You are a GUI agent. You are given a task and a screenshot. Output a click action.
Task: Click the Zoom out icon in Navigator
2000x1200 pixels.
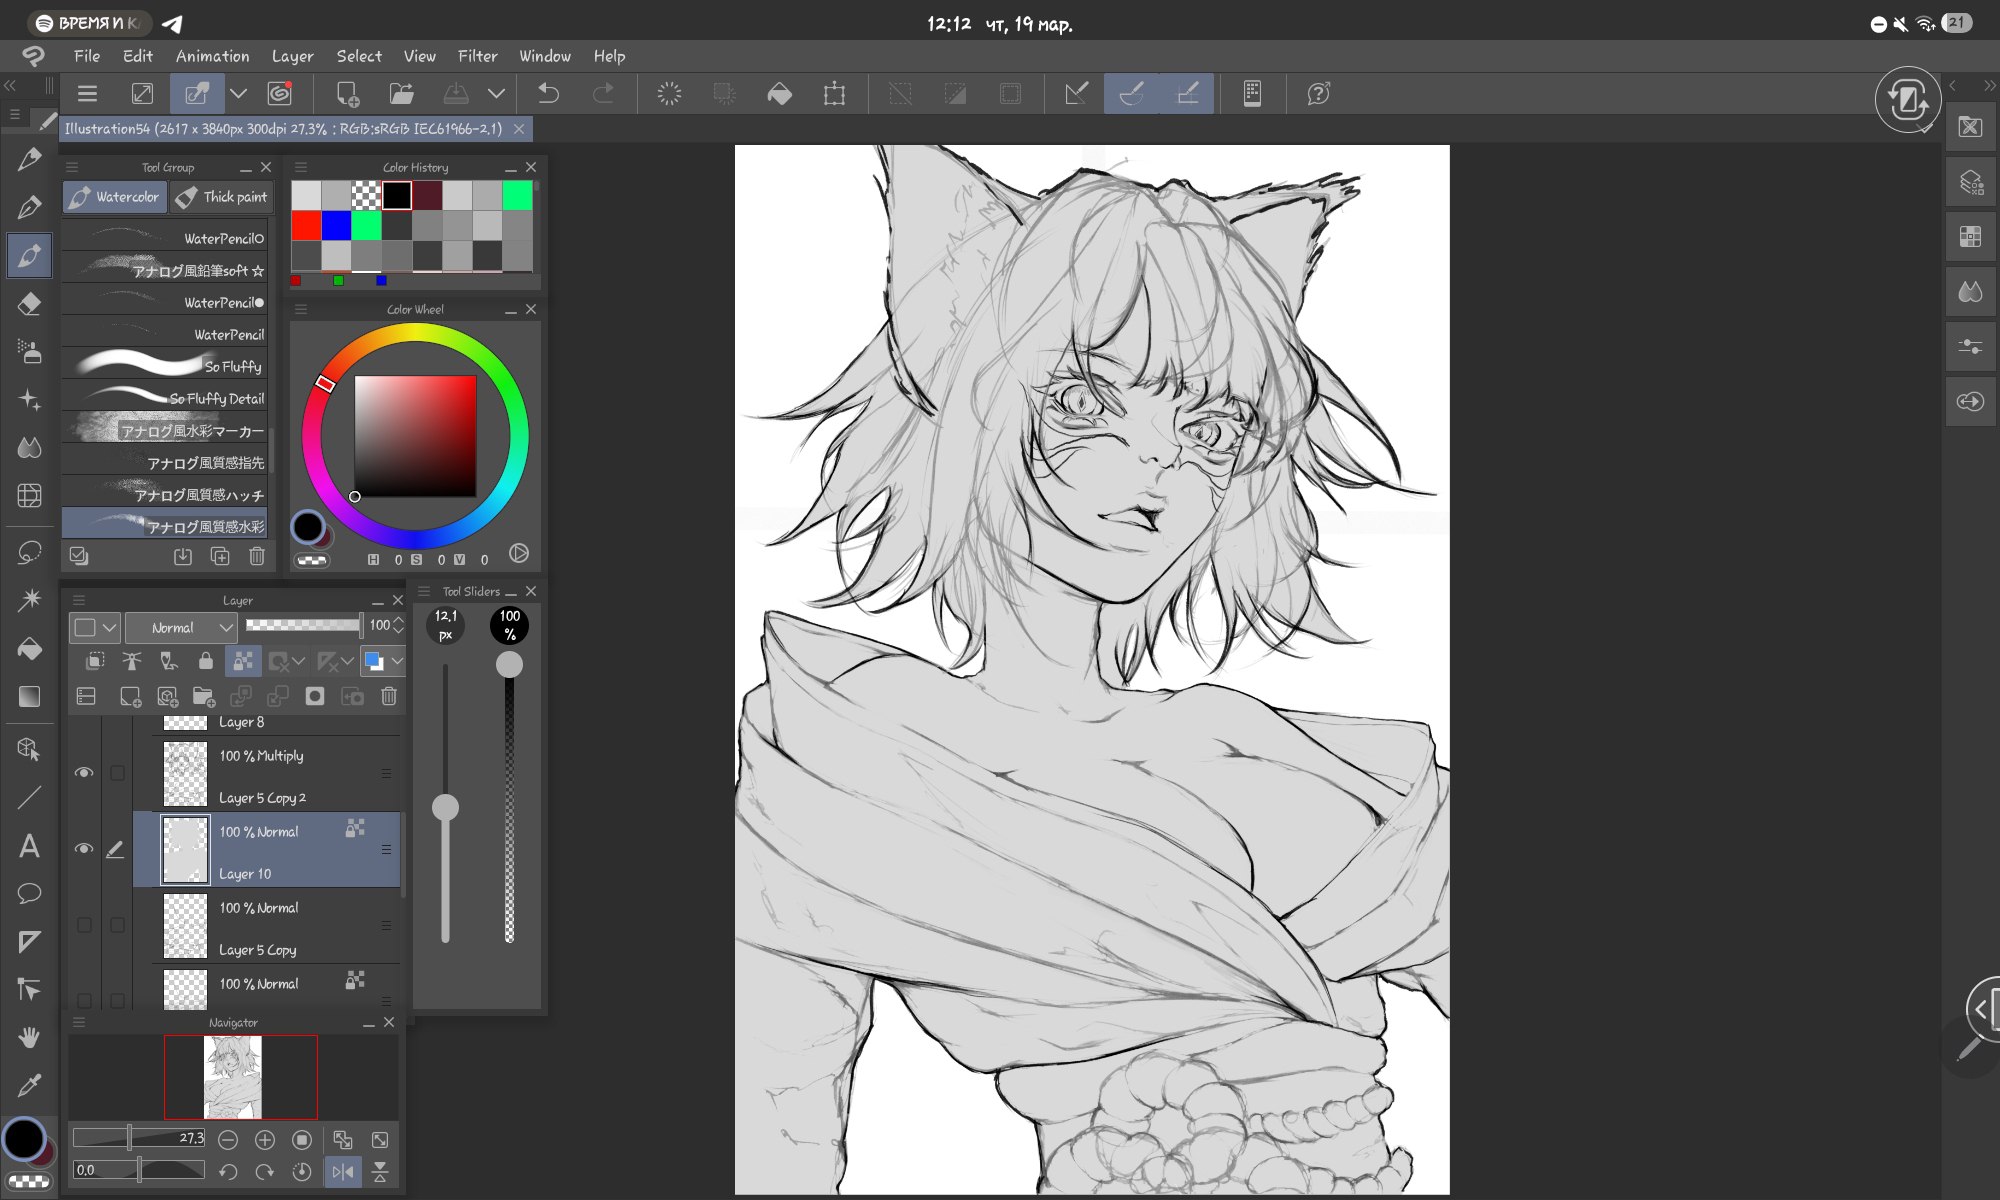[x=228, y=1140]
